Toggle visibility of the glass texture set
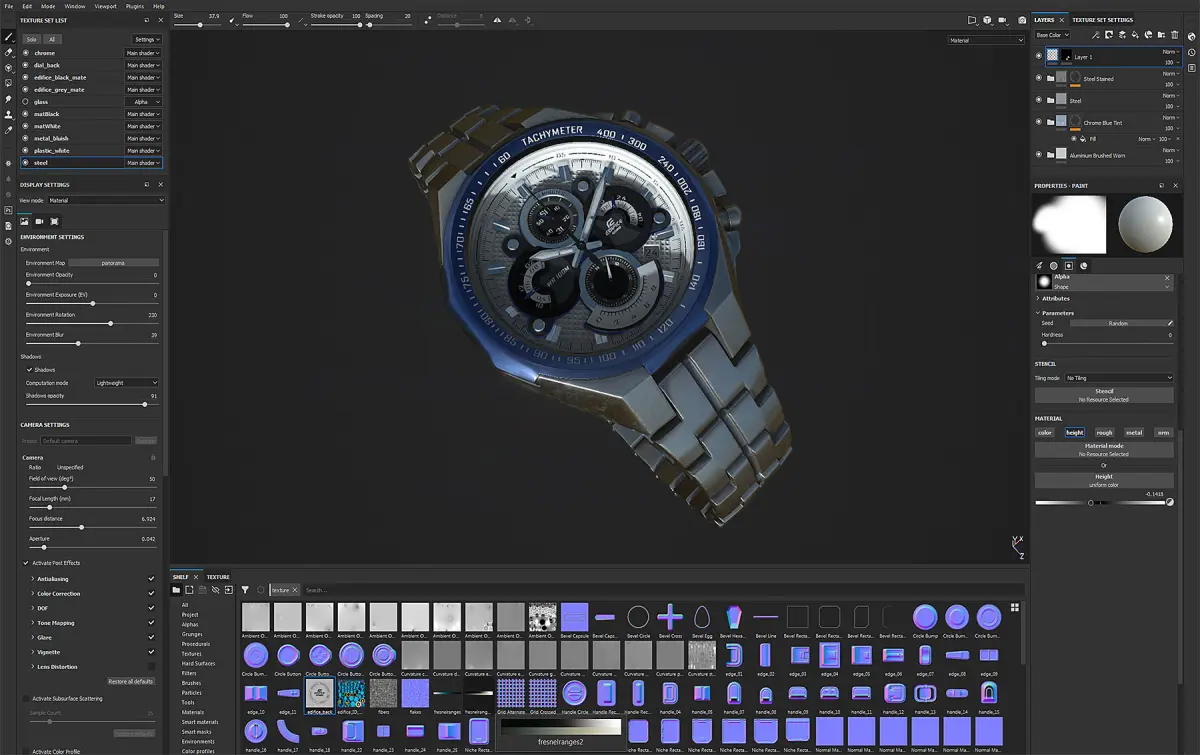 pyautogui.click(x=26, y=102)
